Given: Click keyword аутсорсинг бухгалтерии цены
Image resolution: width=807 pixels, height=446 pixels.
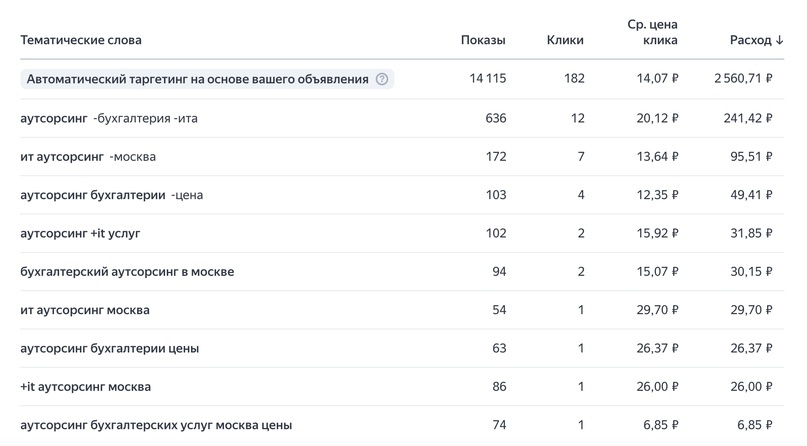Looking at the screenshot, I should click(109, 348).
